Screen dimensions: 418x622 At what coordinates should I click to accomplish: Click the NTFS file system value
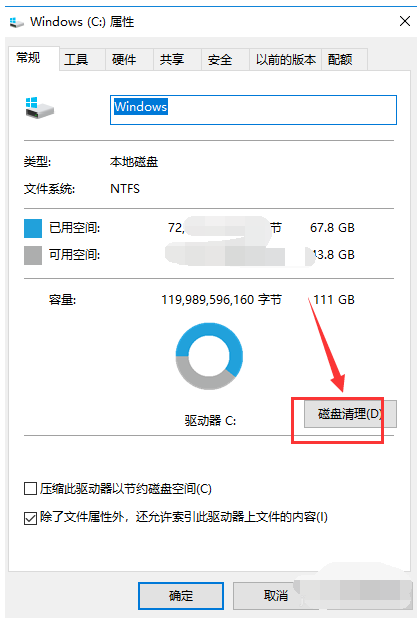click(x=125, y=188)
